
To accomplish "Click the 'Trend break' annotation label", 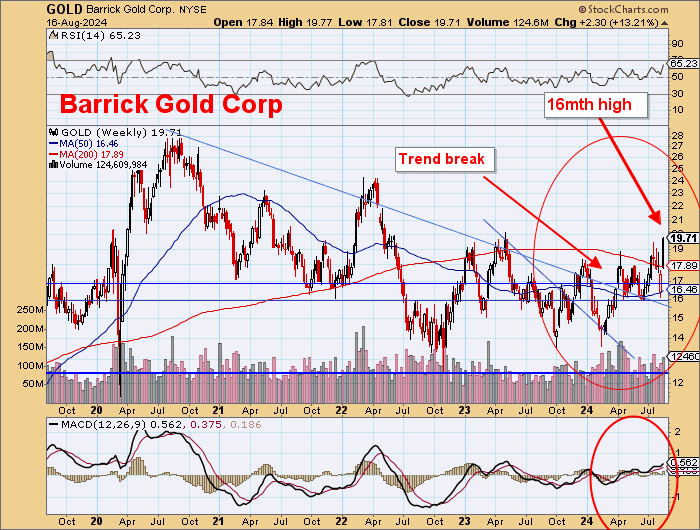I will pos(445,159).
